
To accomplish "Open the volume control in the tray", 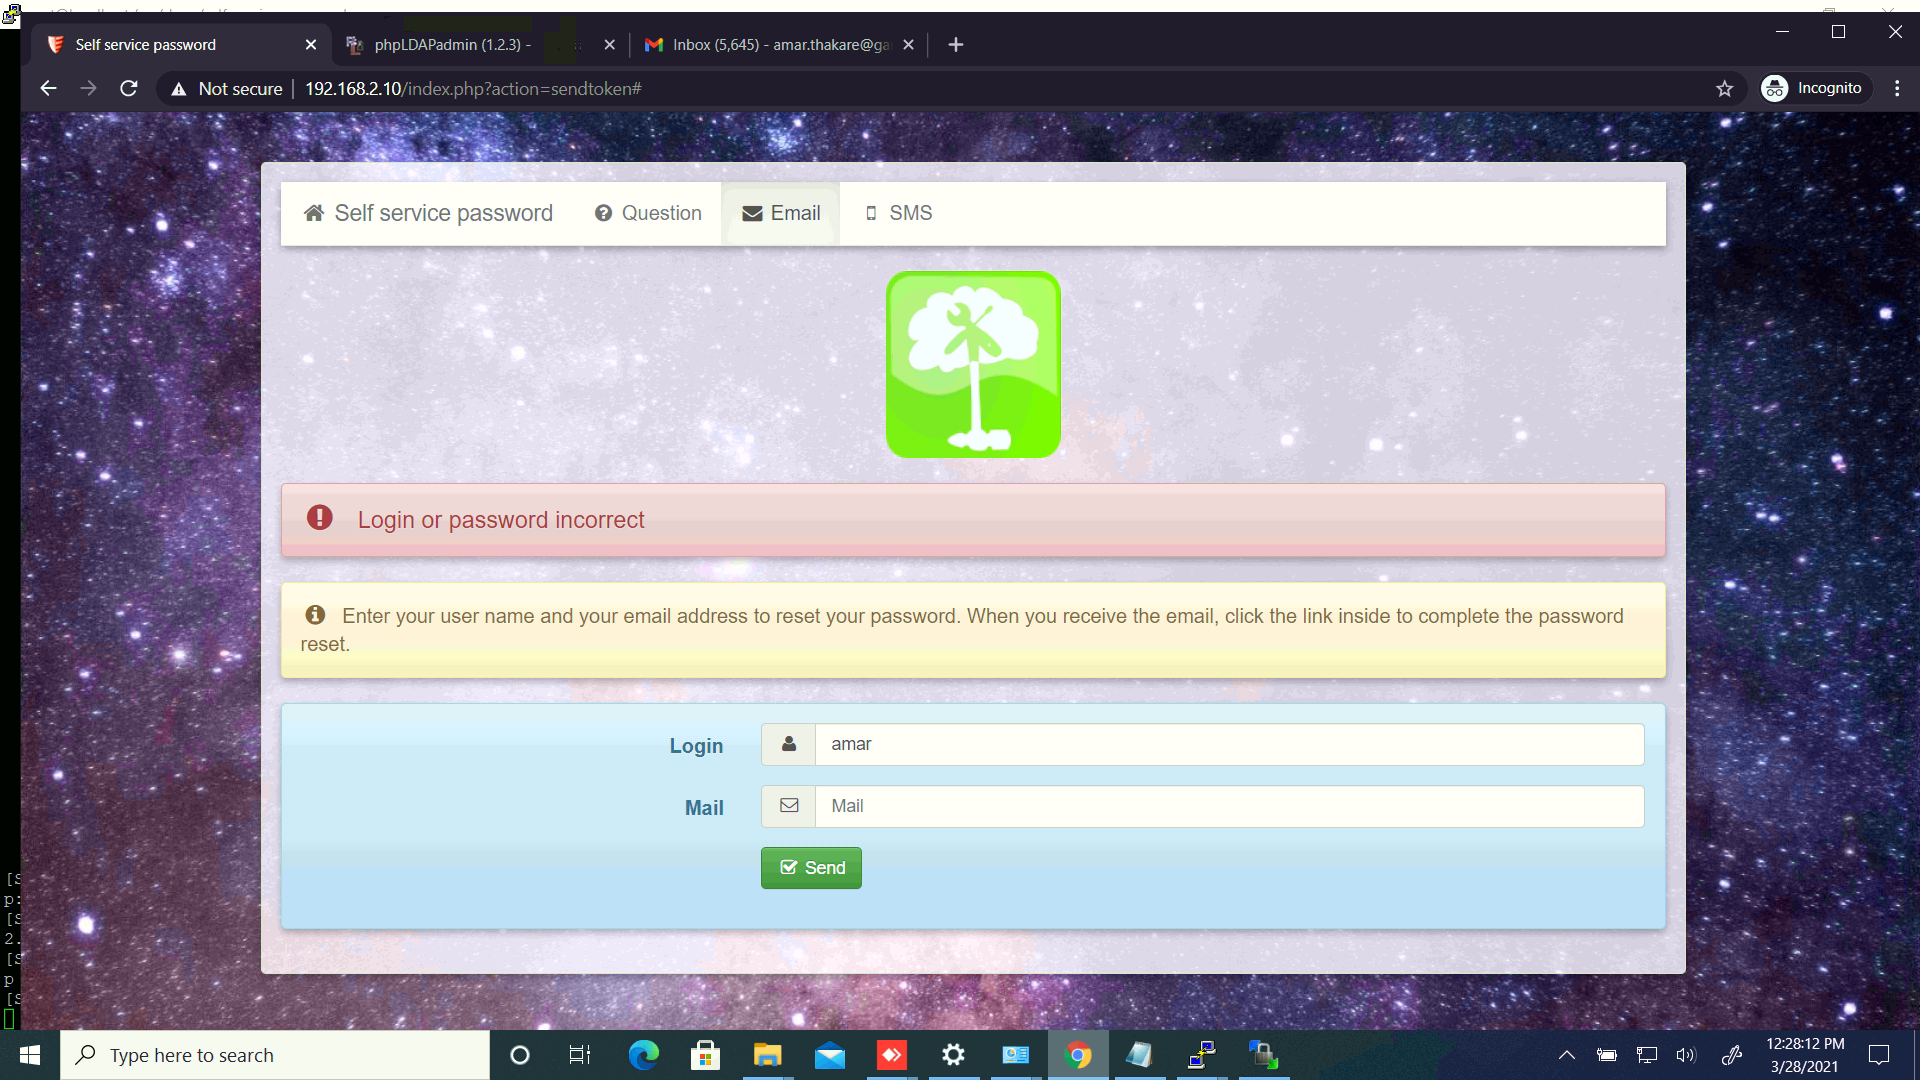I will click(x=1686, y=1055).
